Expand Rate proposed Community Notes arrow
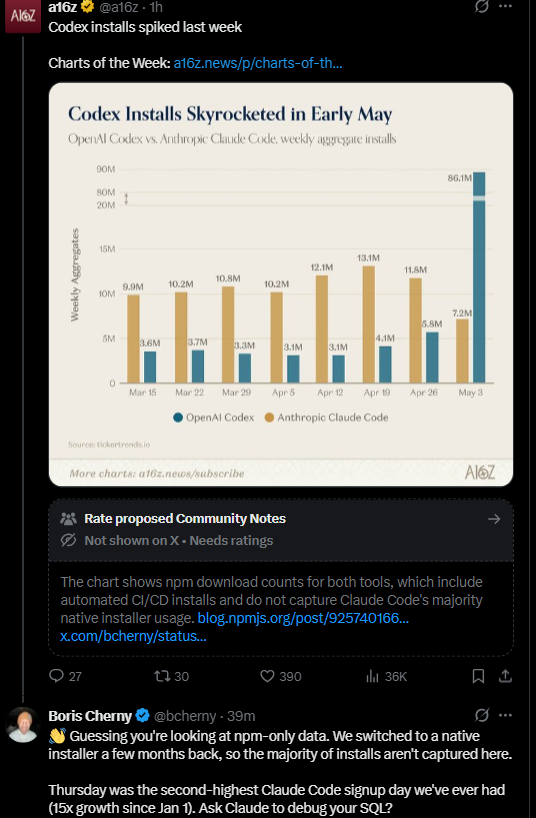Viewport: 536px width, 818px height. [494, 519]
